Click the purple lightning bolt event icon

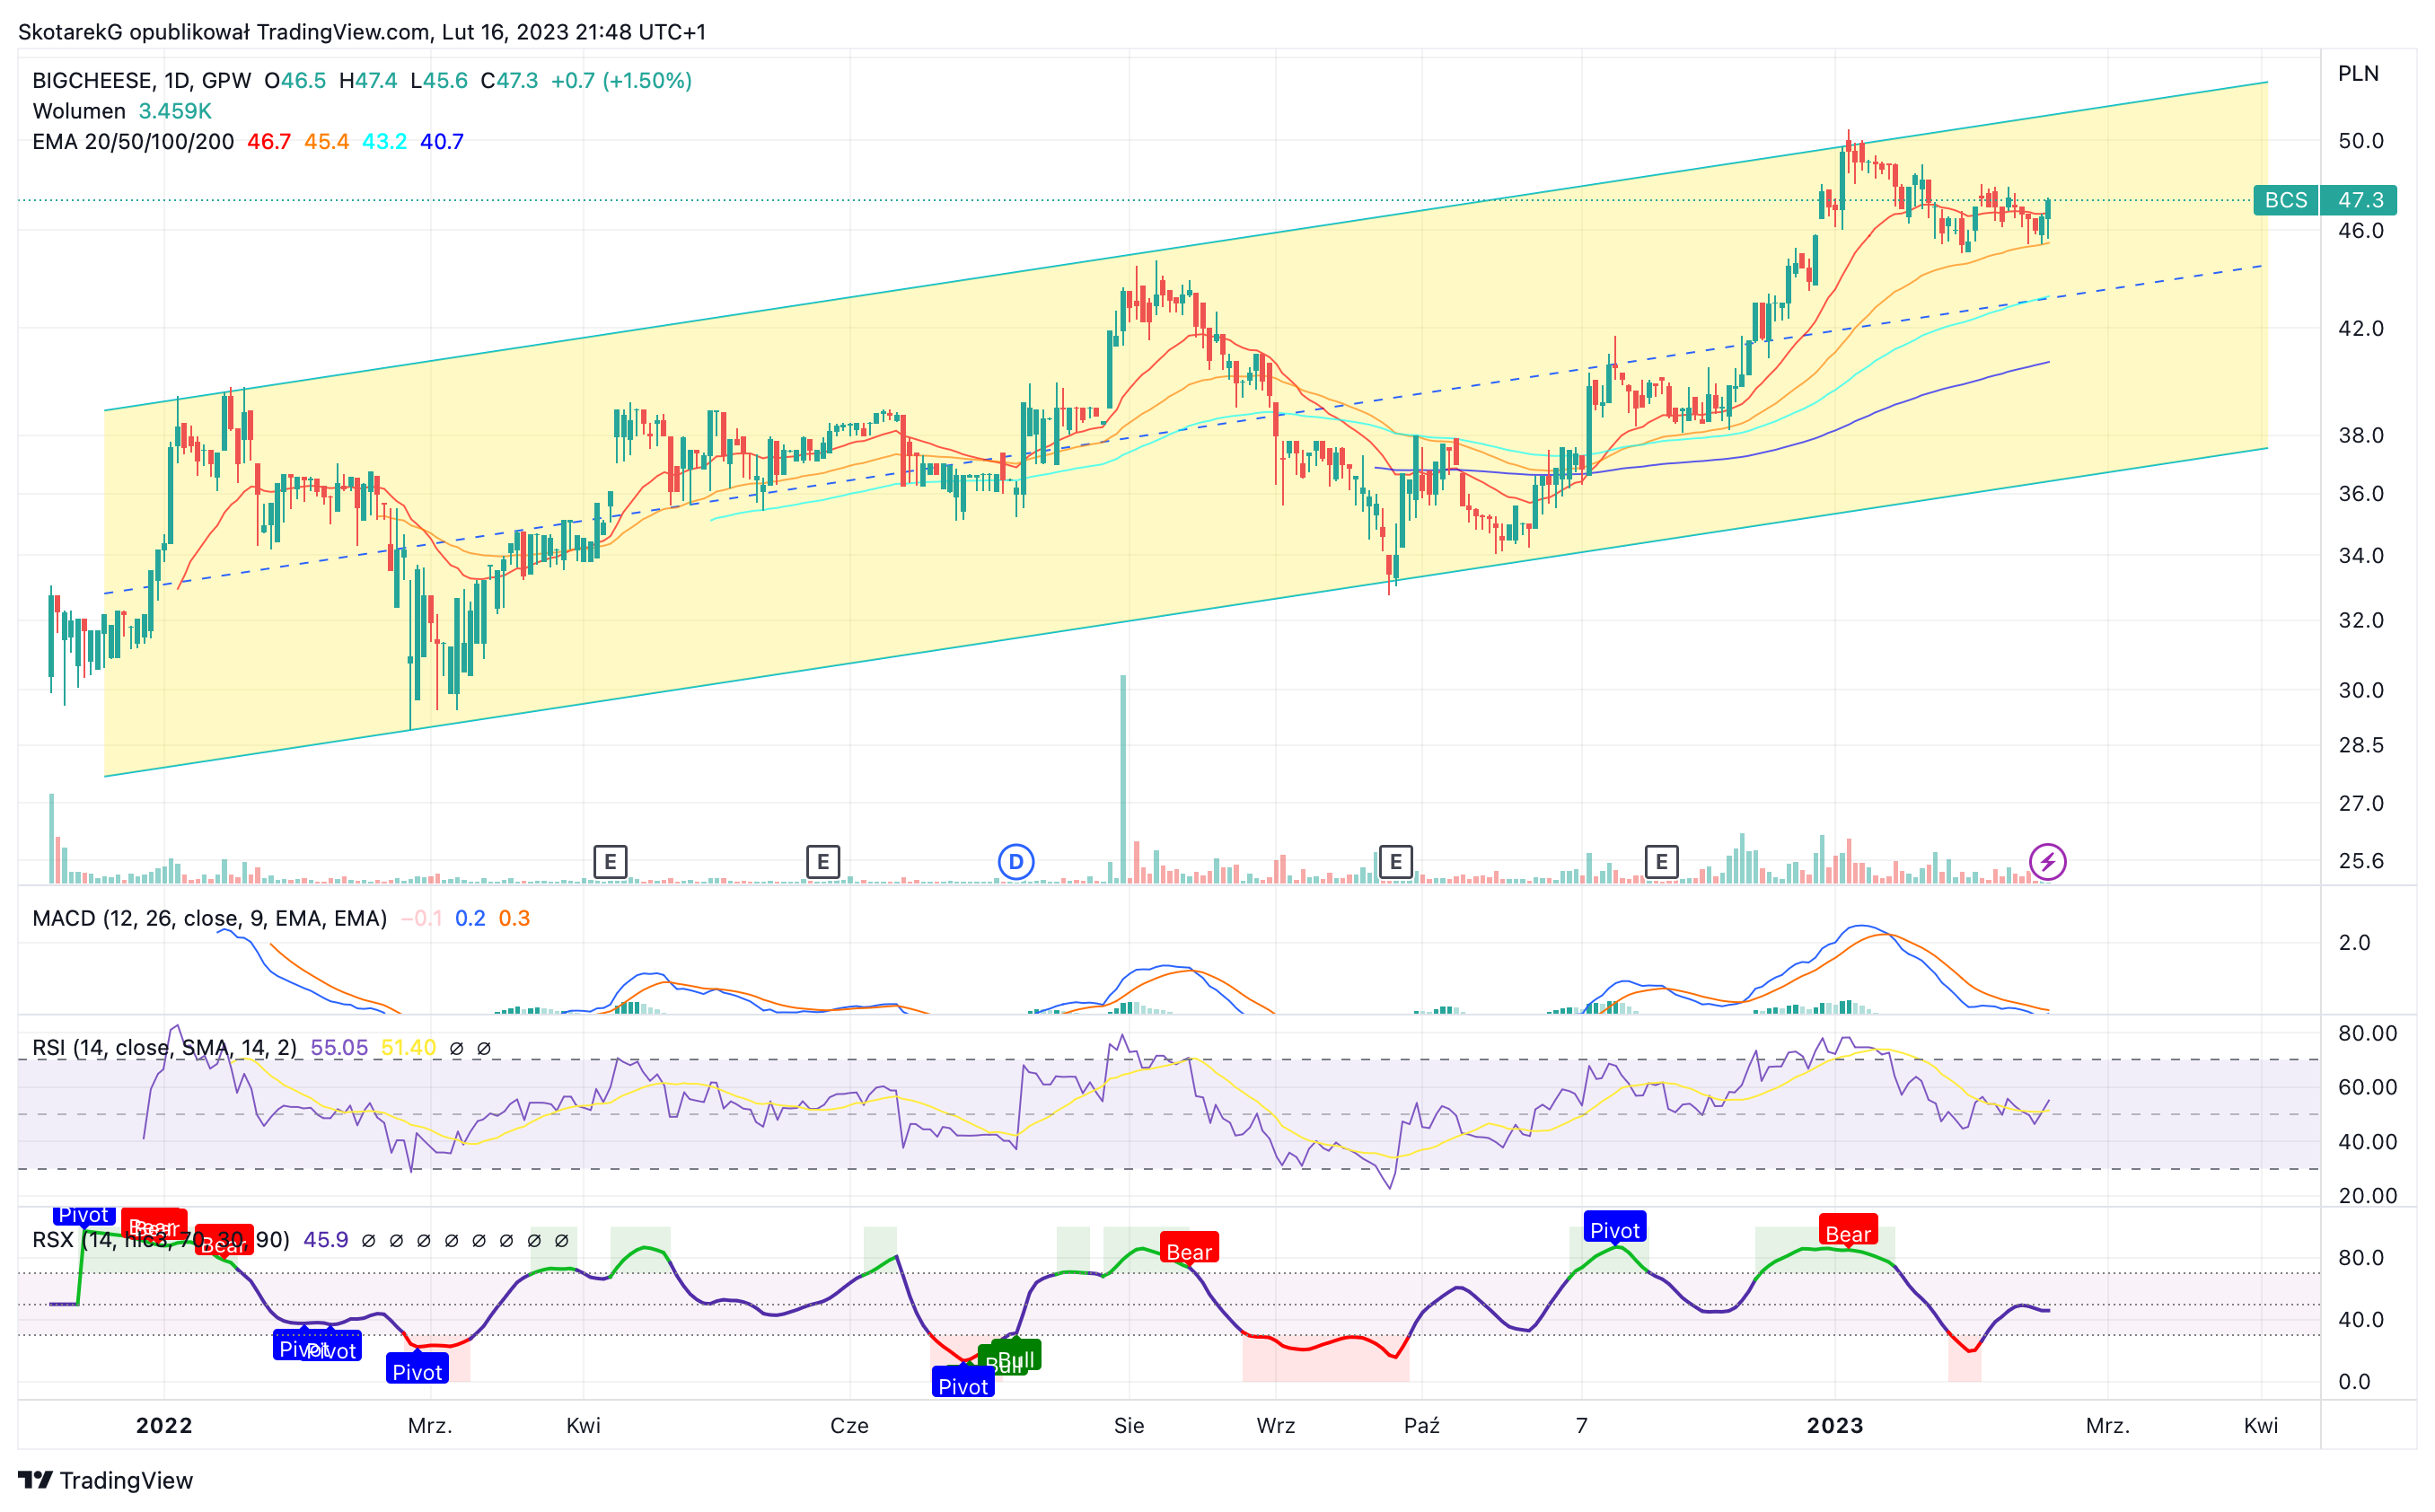[x=2047, y=861]
